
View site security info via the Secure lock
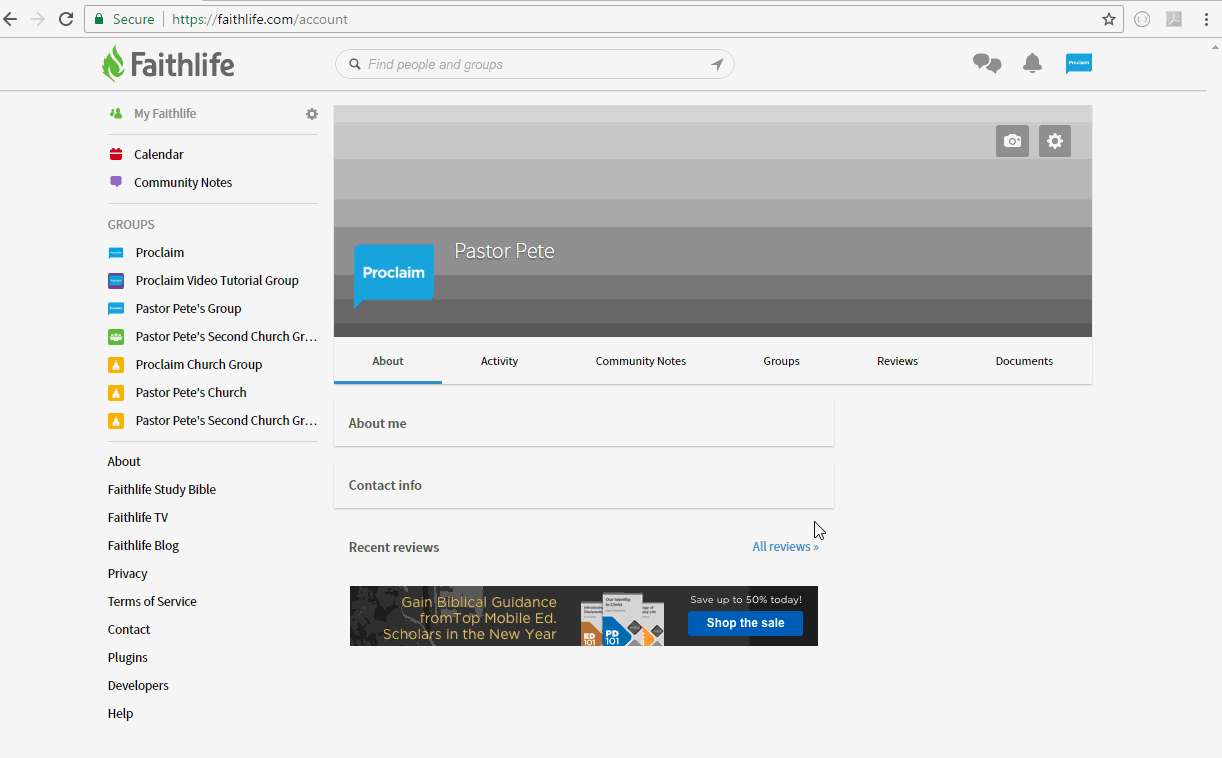tap(125, 19)
